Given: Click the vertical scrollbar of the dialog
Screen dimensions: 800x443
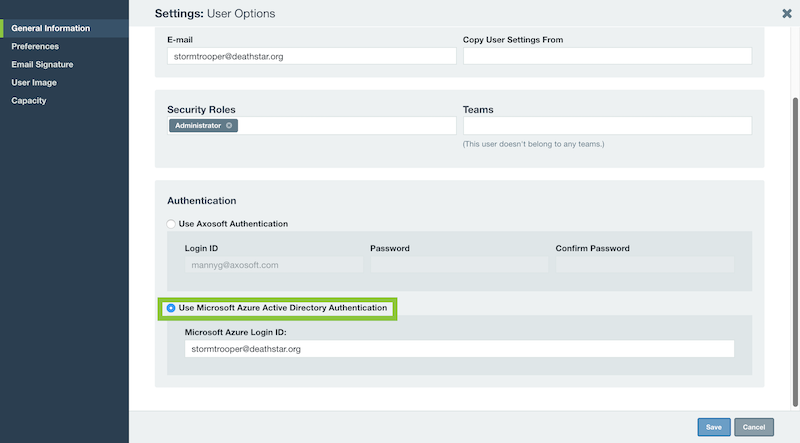Looking at the screenshot, I should [795, 253].
